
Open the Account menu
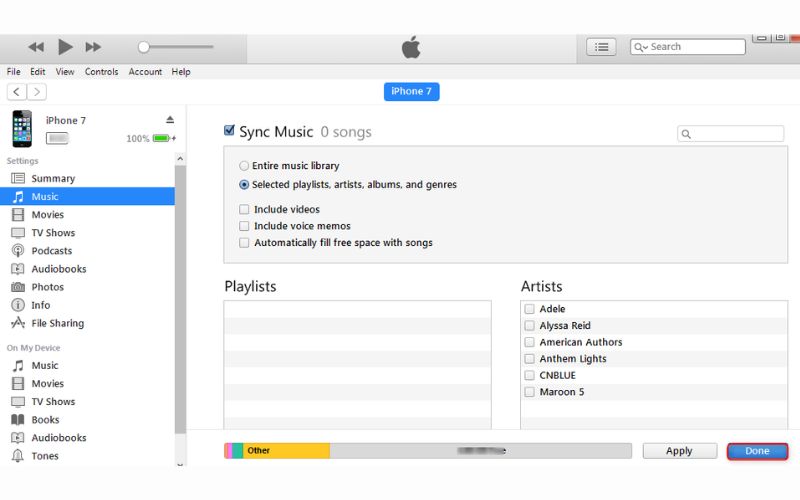click(145, 71)
